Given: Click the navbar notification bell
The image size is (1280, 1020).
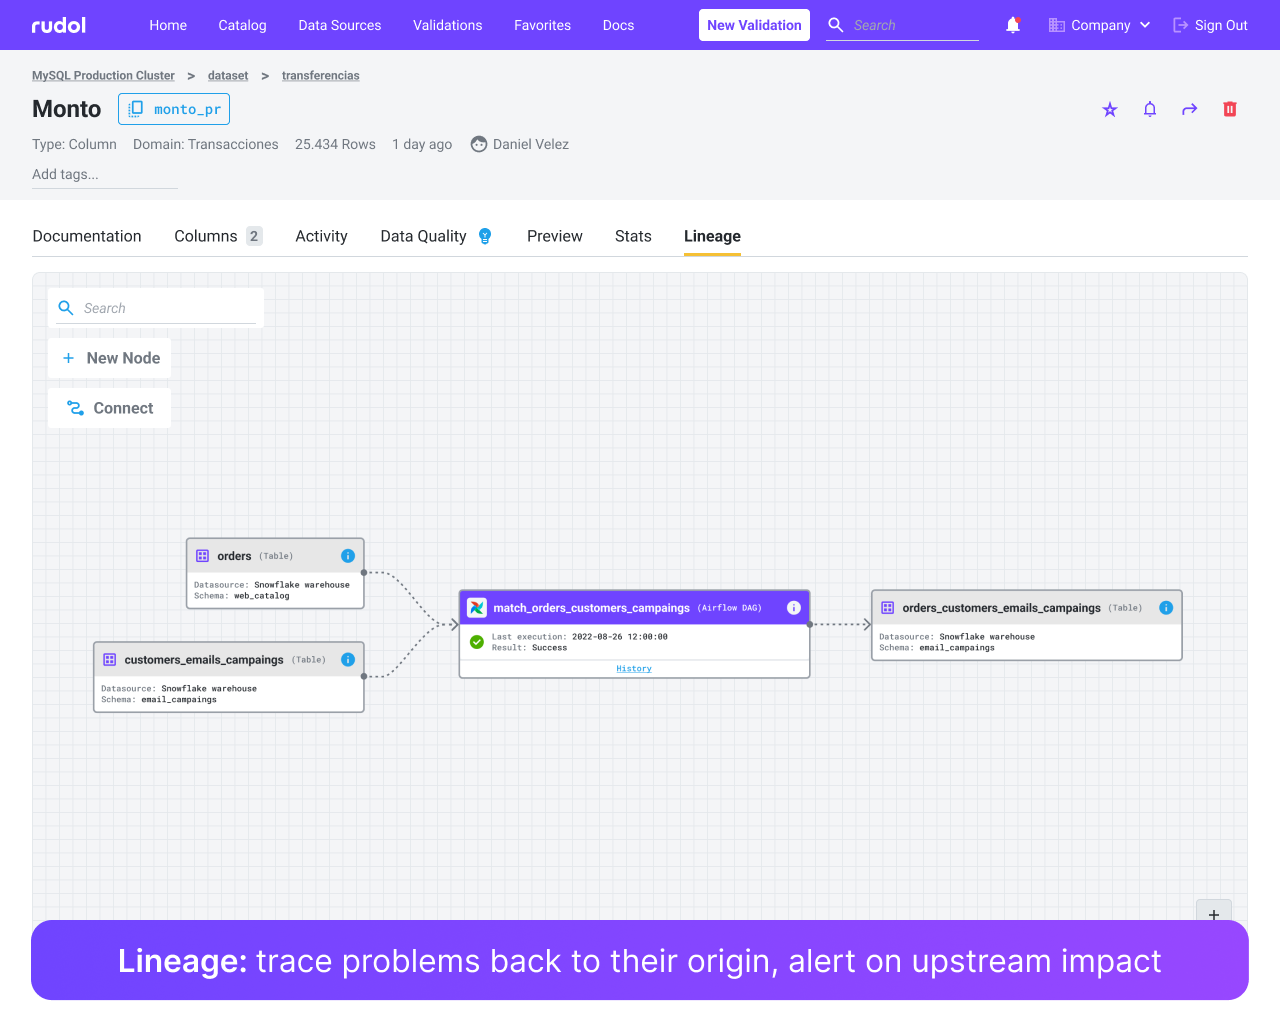Looking at the screenshot, I should click(1013, 25).
